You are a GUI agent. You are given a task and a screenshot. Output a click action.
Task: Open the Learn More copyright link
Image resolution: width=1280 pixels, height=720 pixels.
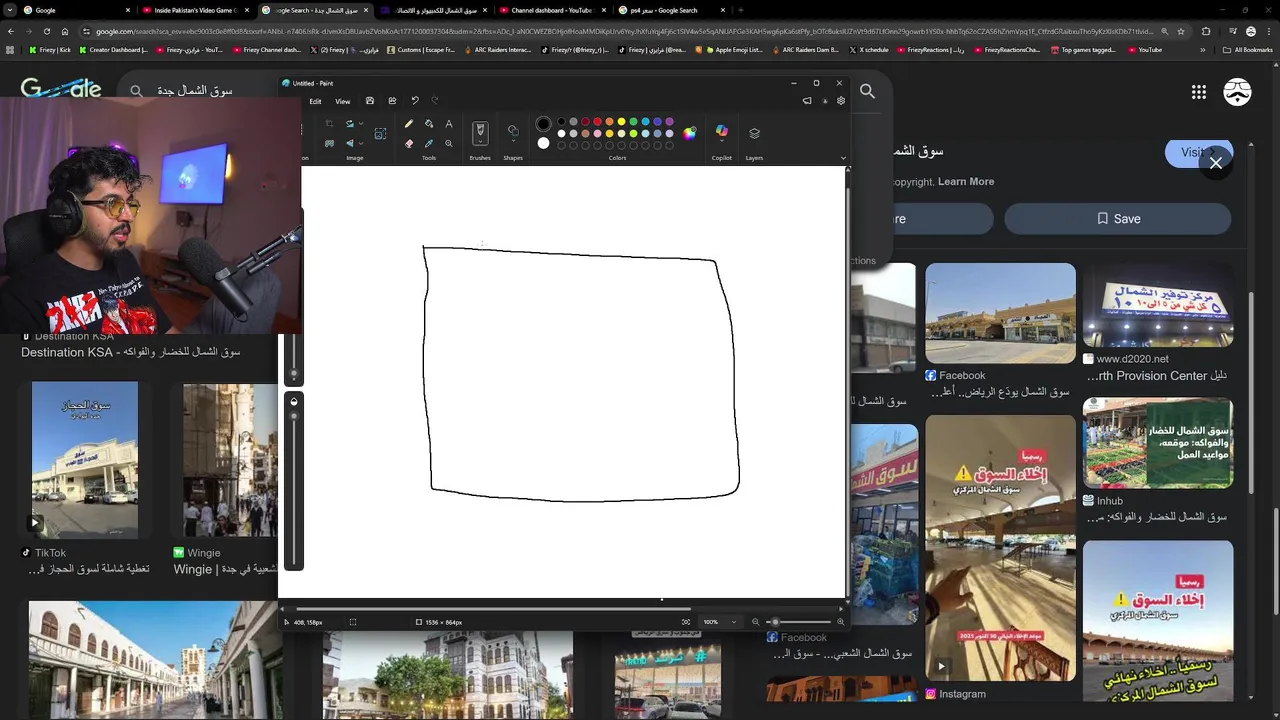[x=966, y=182]
